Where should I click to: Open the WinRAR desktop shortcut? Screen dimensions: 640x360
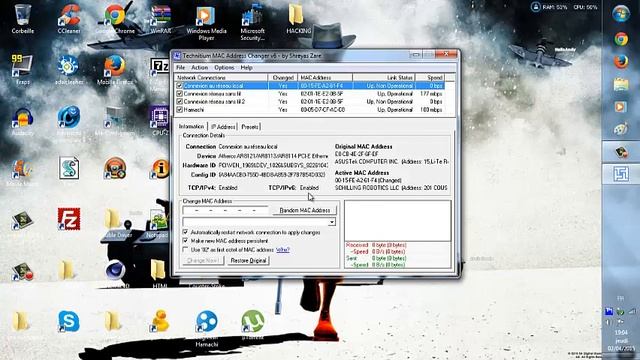(161, 18)
